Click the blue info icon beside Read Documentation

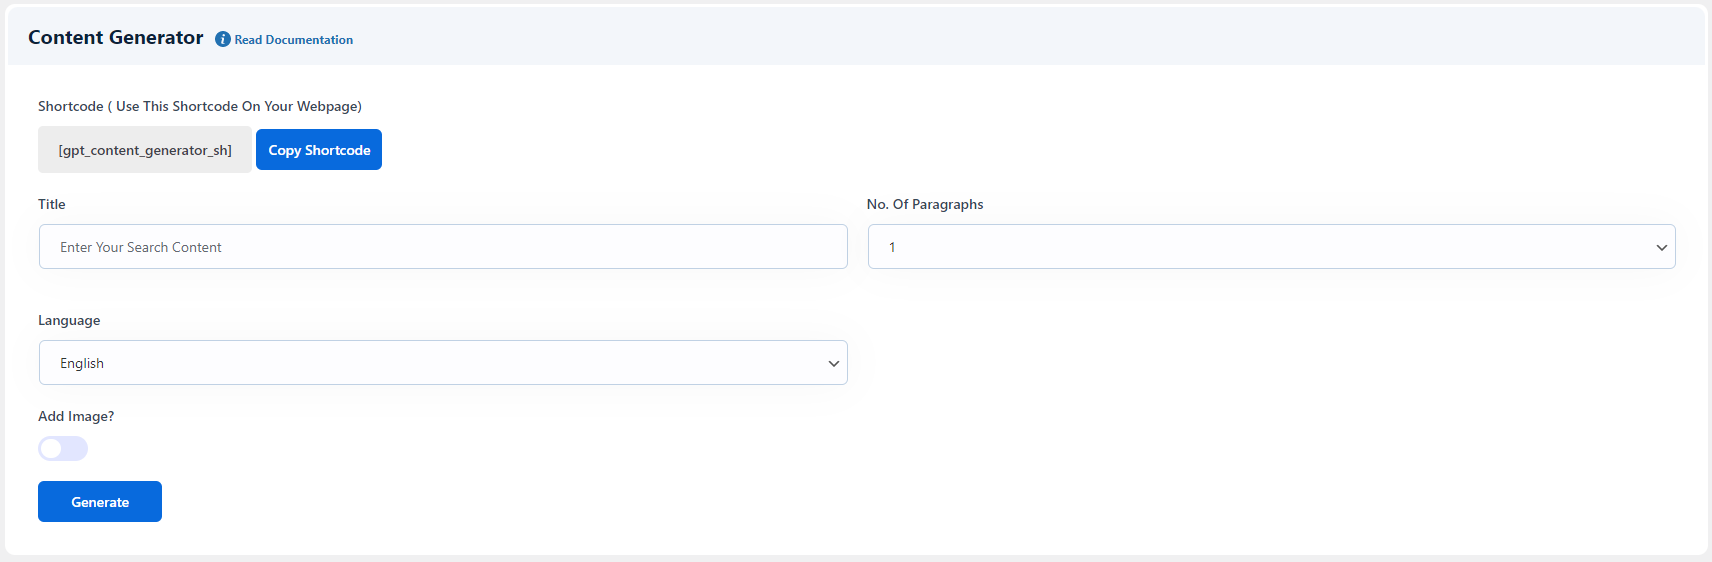[223, 39]
